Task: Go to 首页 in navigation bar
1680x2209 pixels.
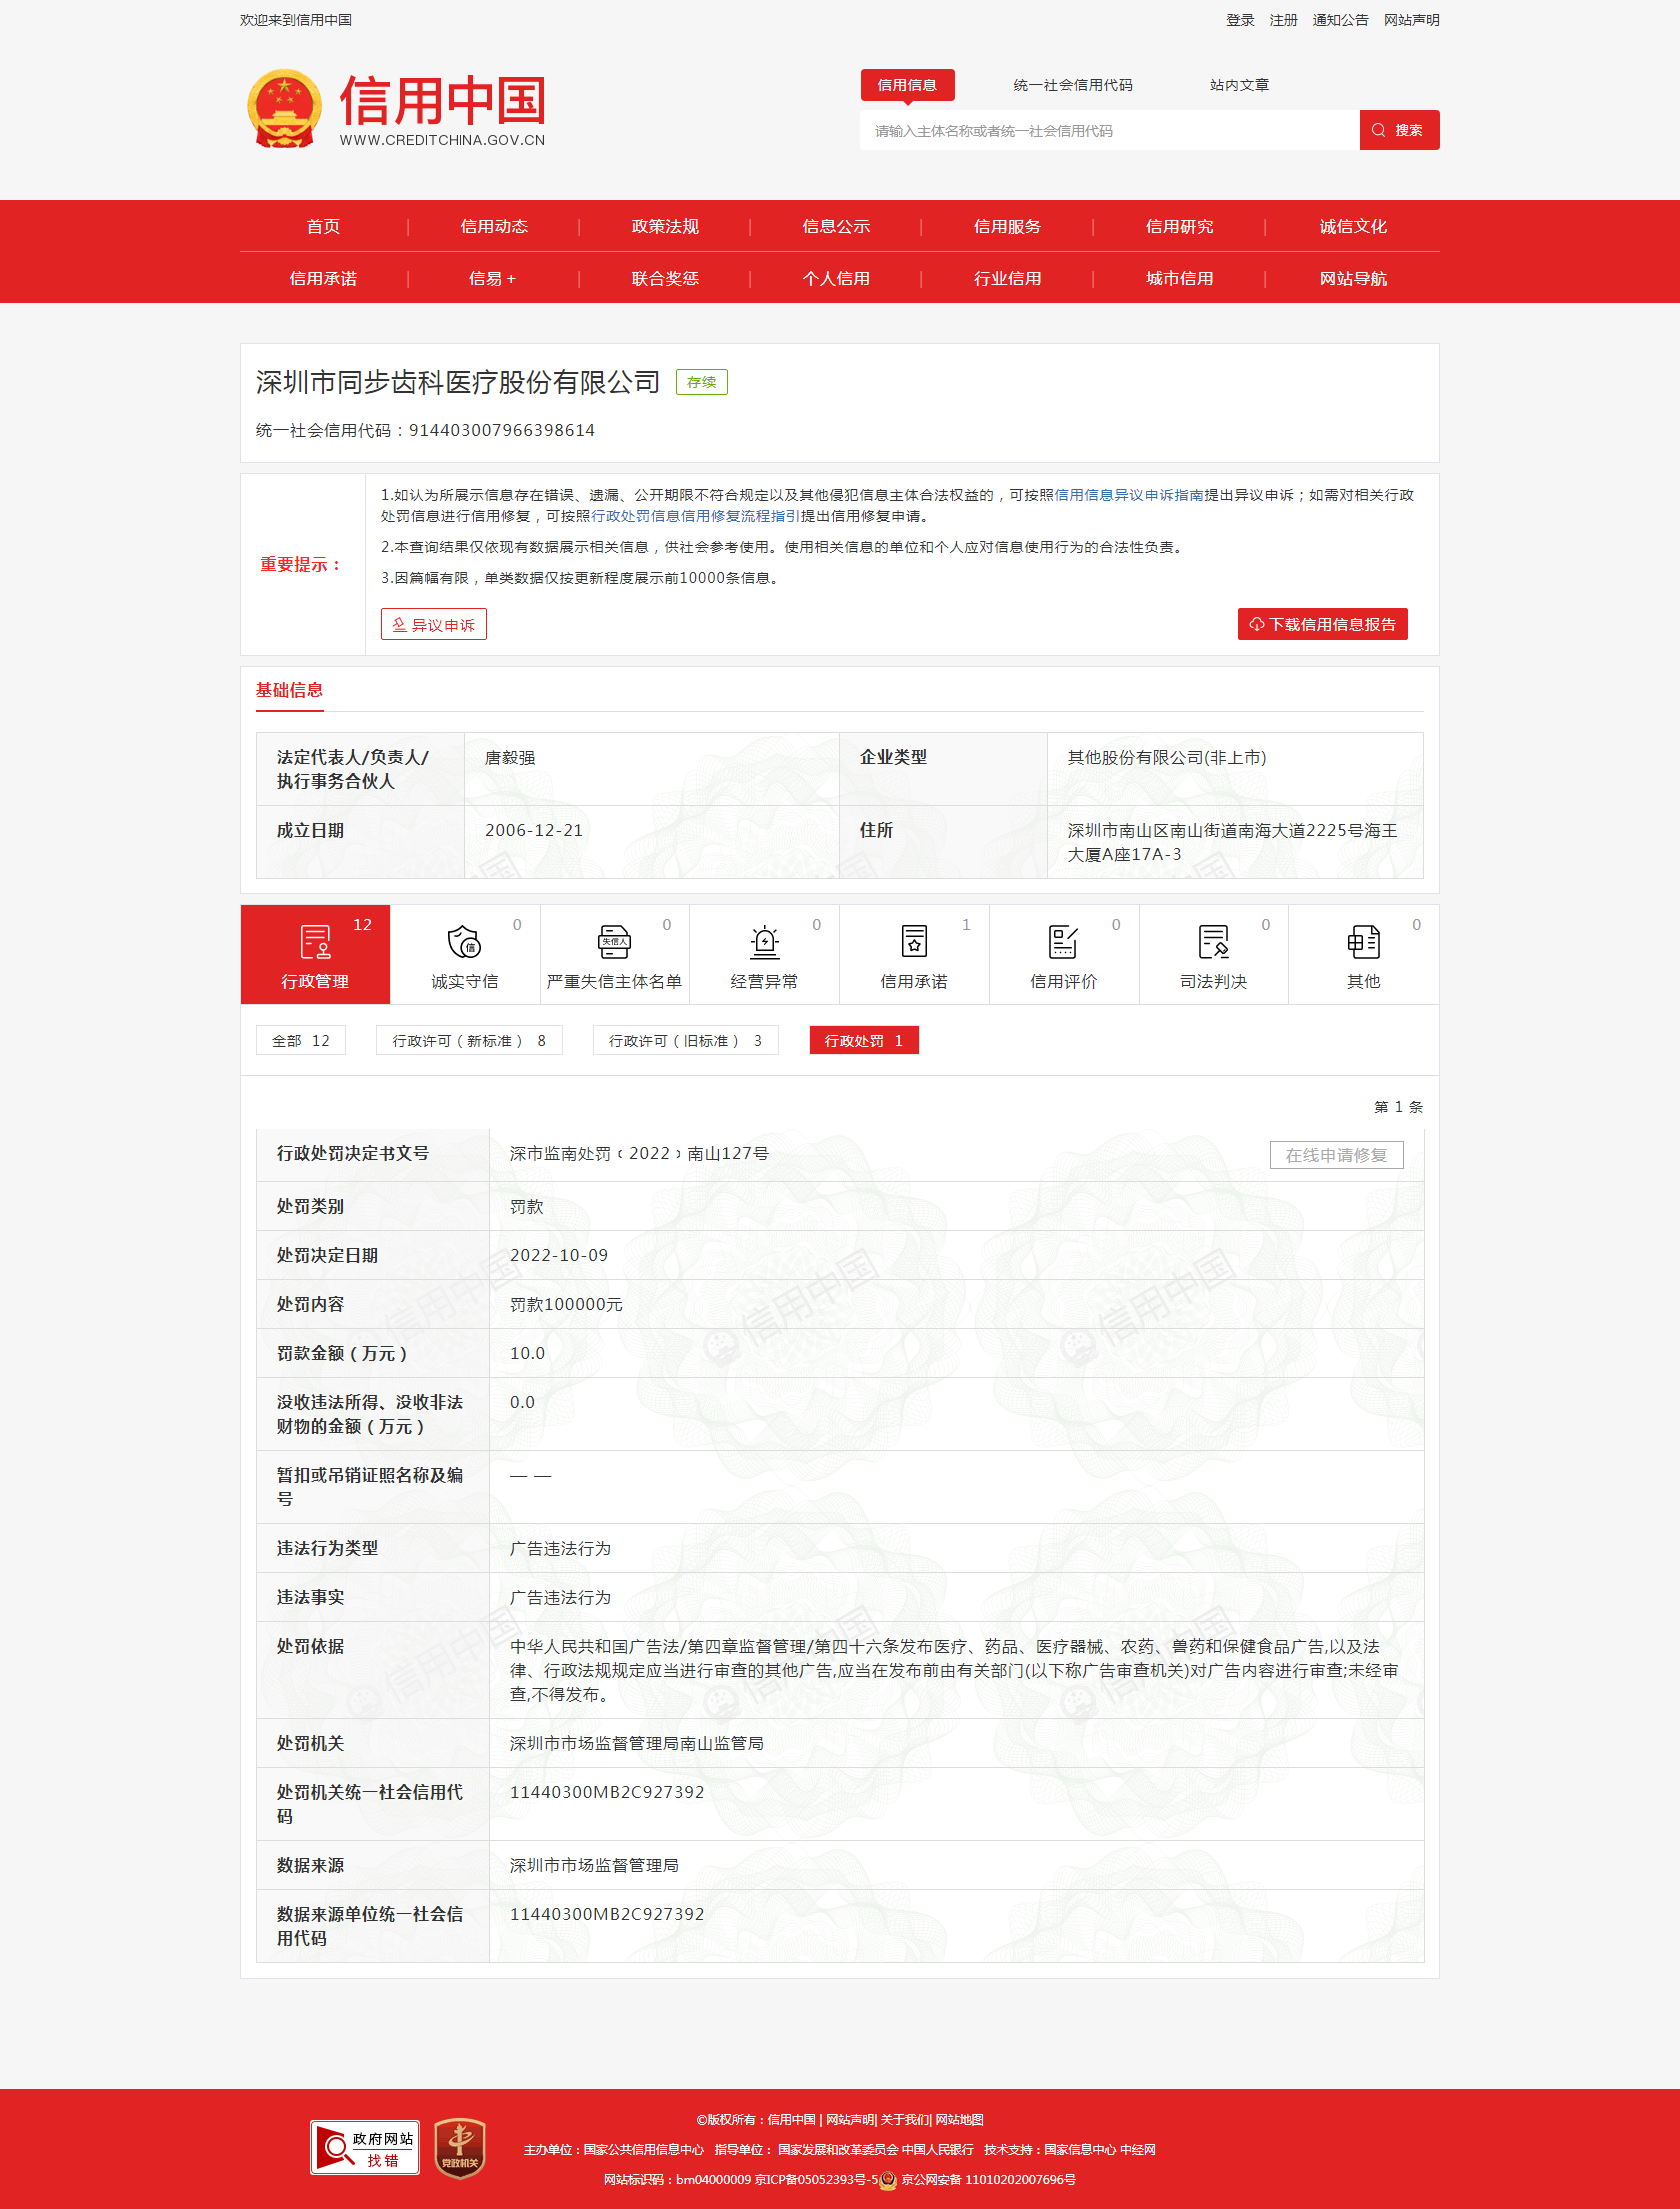Action: [x=323, y=226]
